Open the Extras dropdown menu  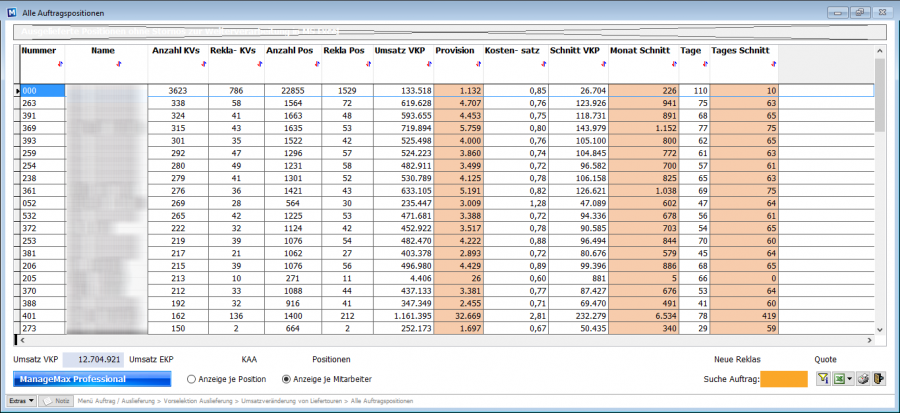point(22,401)
